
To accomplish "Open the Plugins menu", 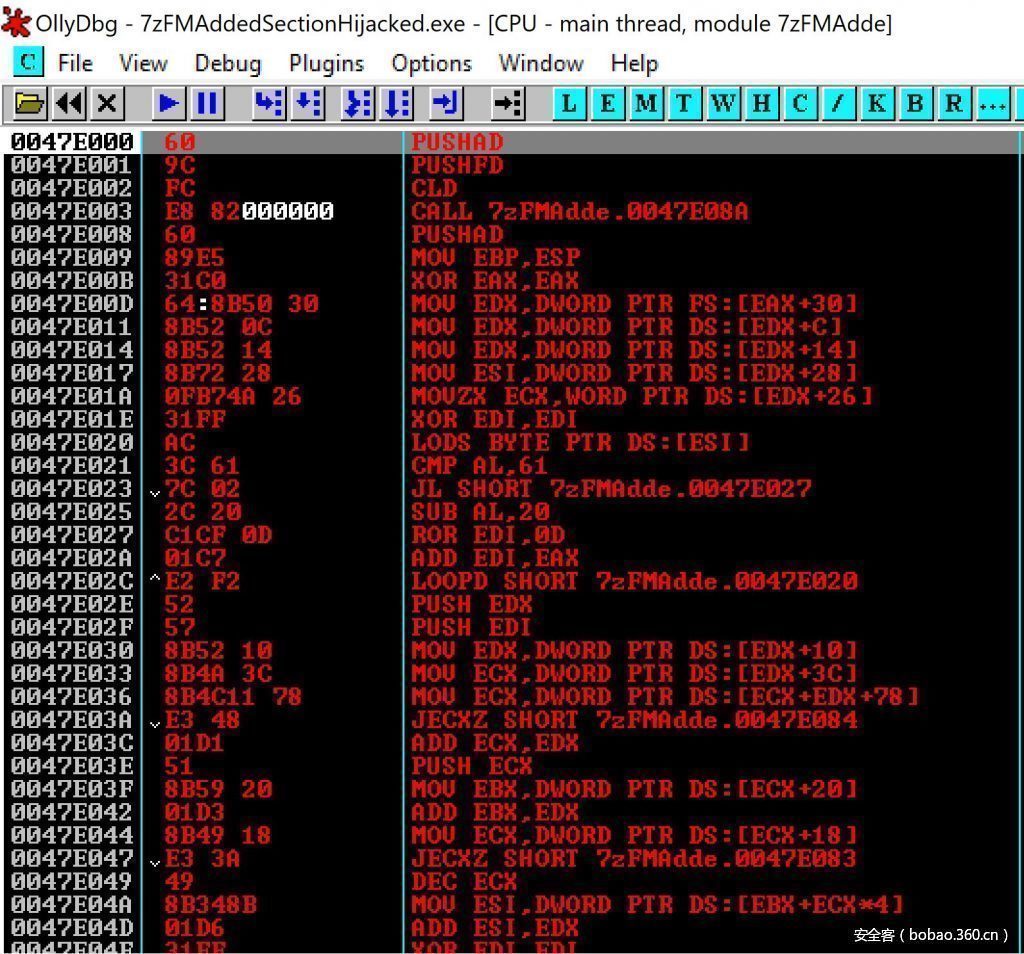I will [326, 63].
